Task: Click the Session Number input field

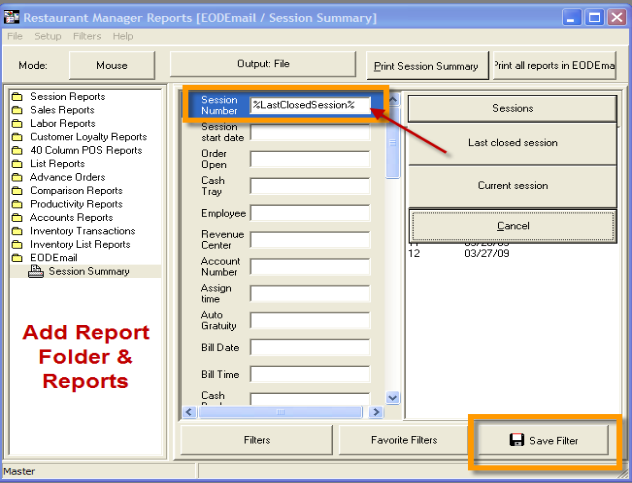Action: tap(310, 105)
